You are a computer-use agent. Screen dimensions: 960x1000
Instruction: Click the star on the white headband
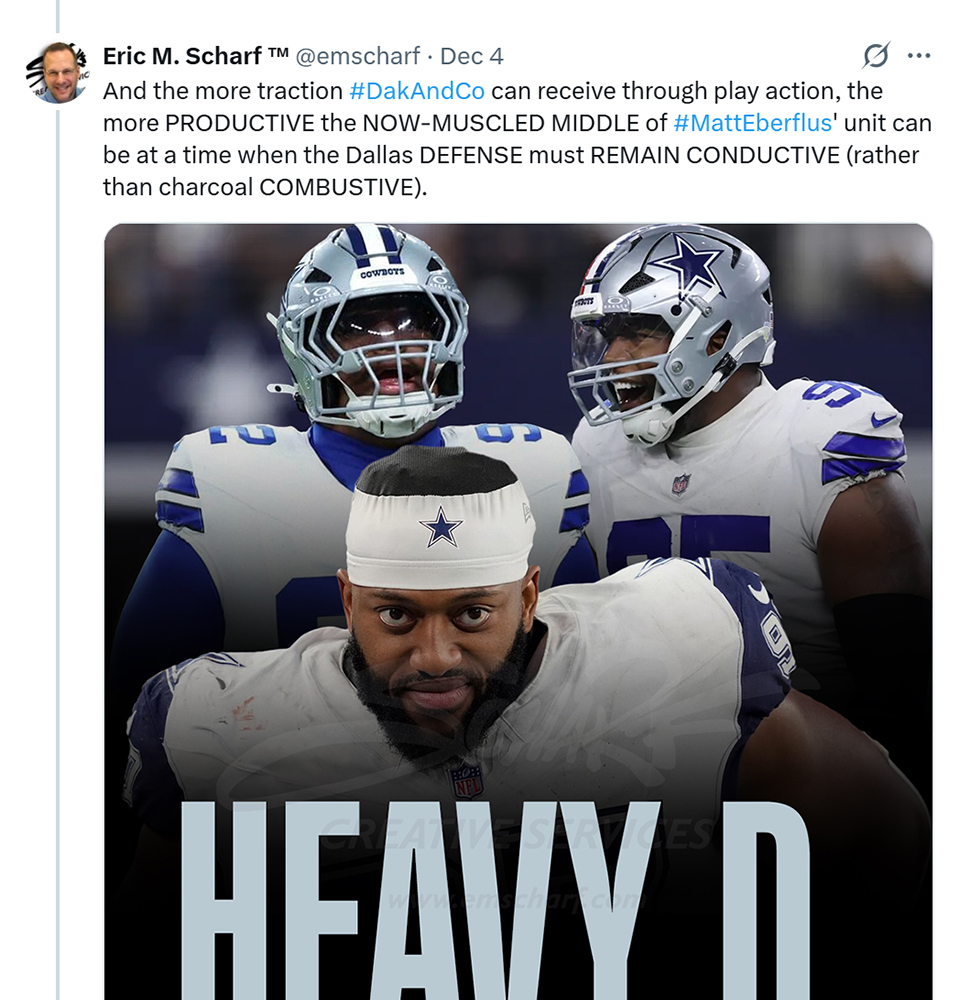click(x=440, y=527)
